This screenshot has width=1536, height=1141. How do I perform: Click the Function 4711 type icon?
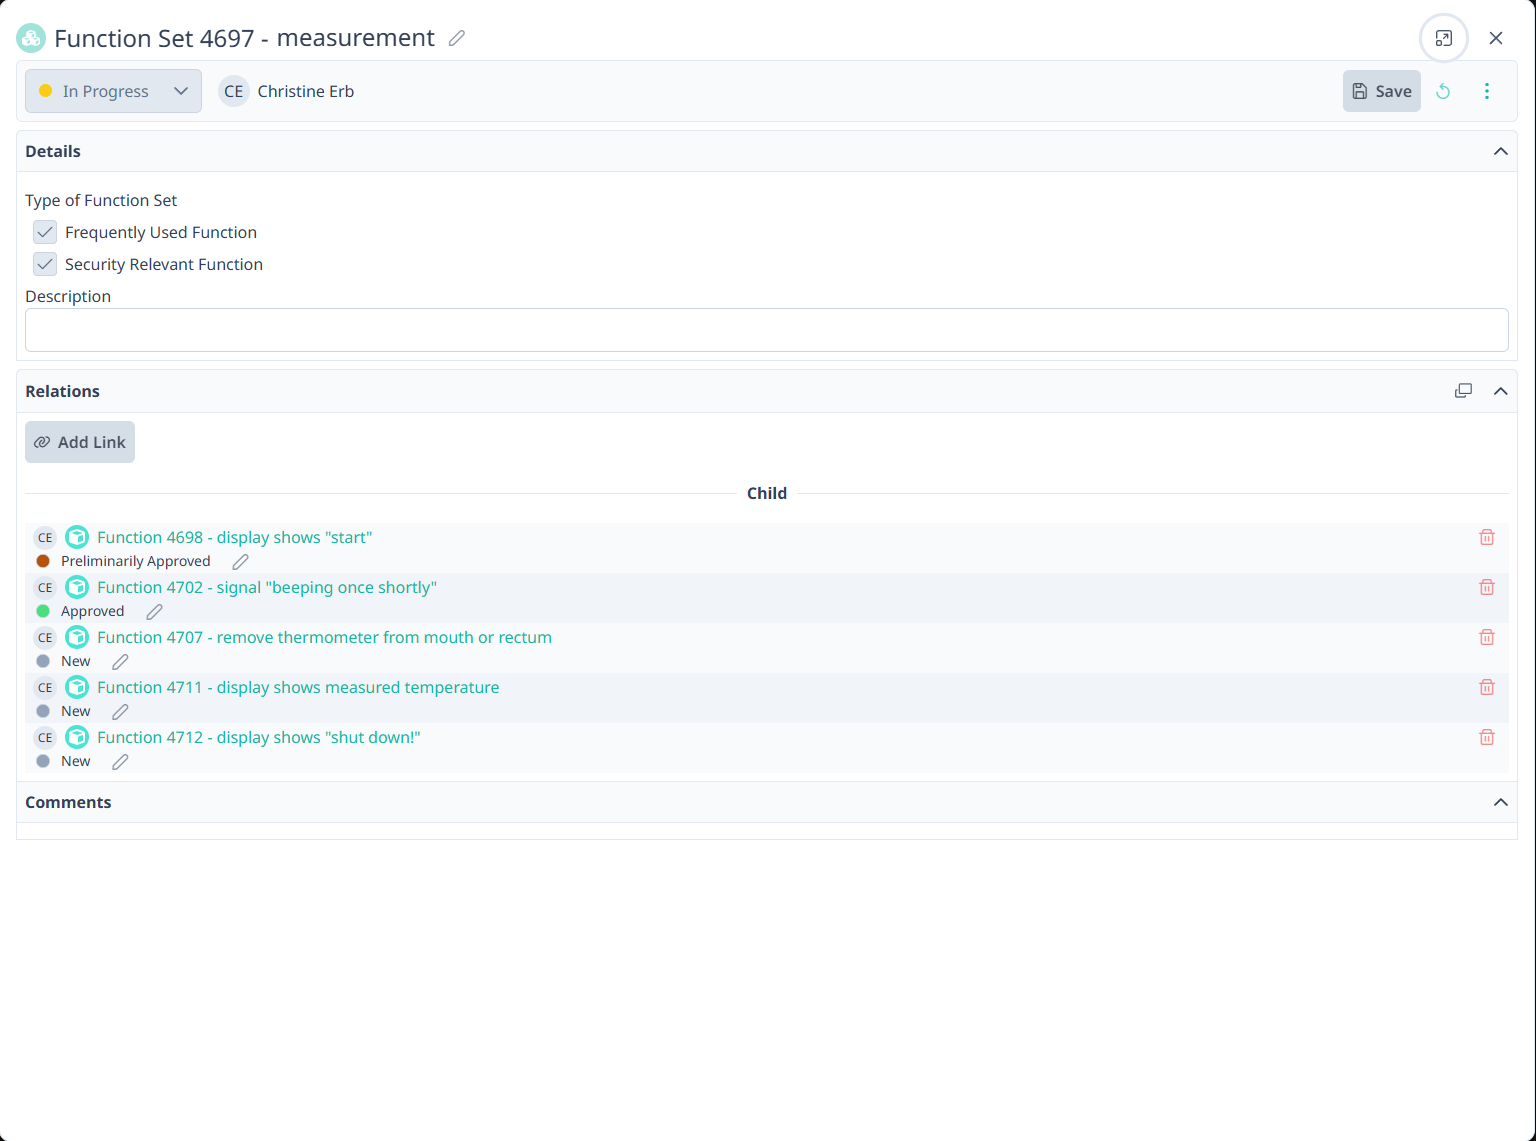pyautogui.click(x=77, y=687)
